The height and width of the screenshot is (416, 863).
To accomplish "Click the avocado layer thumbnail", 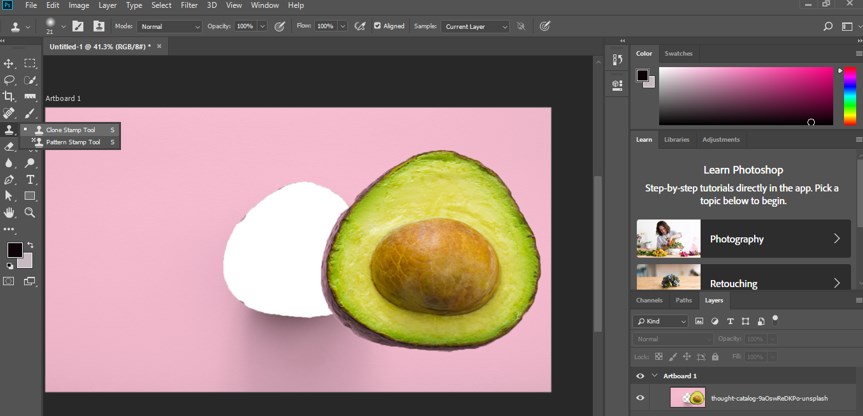I will tap(687, 397).
